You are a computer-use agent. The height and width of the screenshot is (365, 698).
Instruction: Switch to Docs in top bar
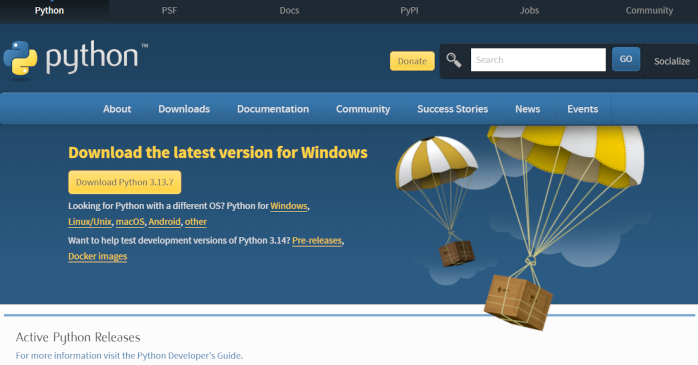click(x=289, y=11)
